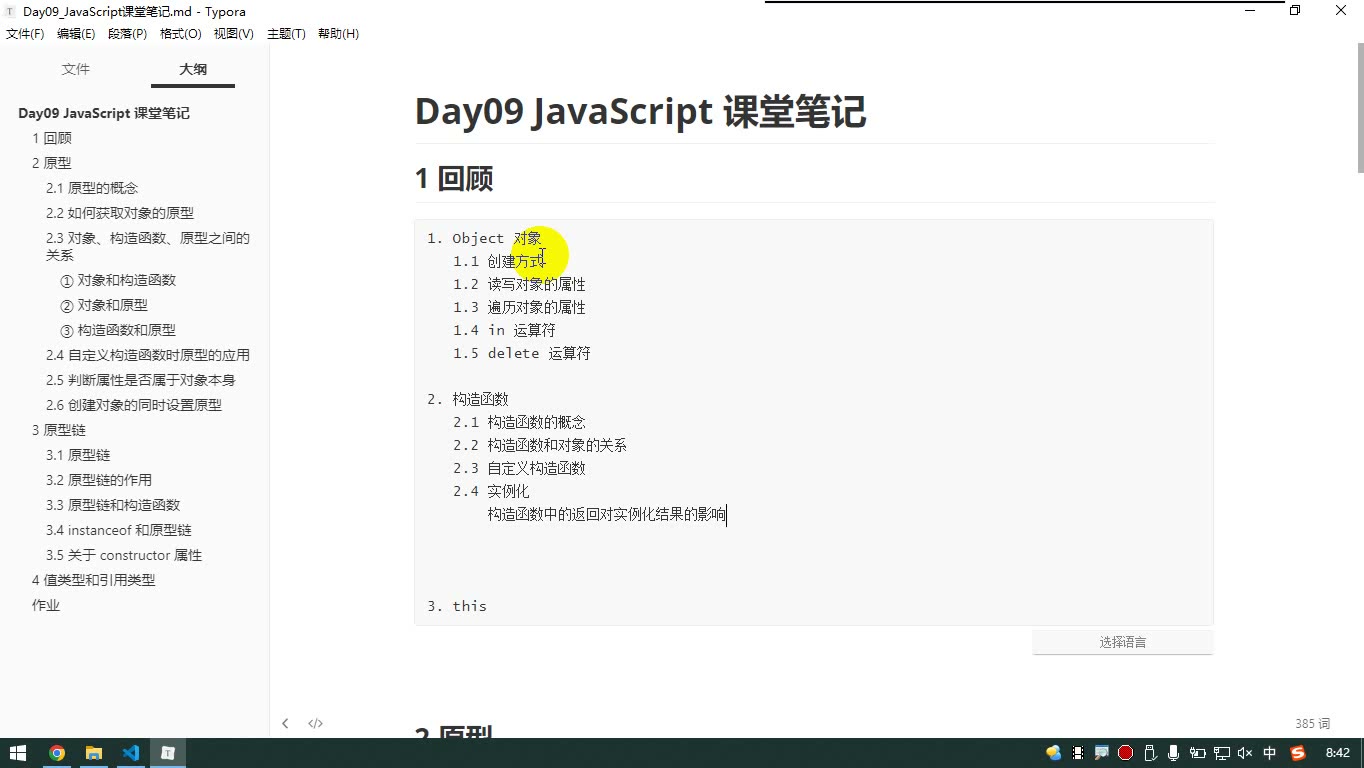Click code line 2.4 实例化
Viewport: 1364px width, 768px height.
point(491,491)
